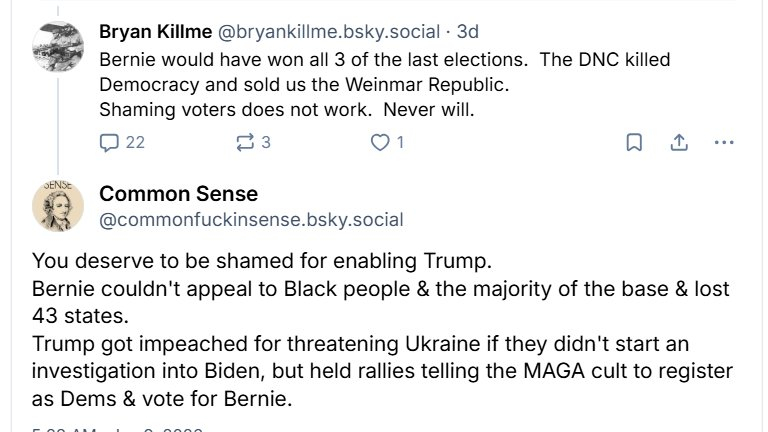This screenshot has width=768, height=432.
Task: Like Bryan Killme's post with the heart
Action: click(379, 143)
